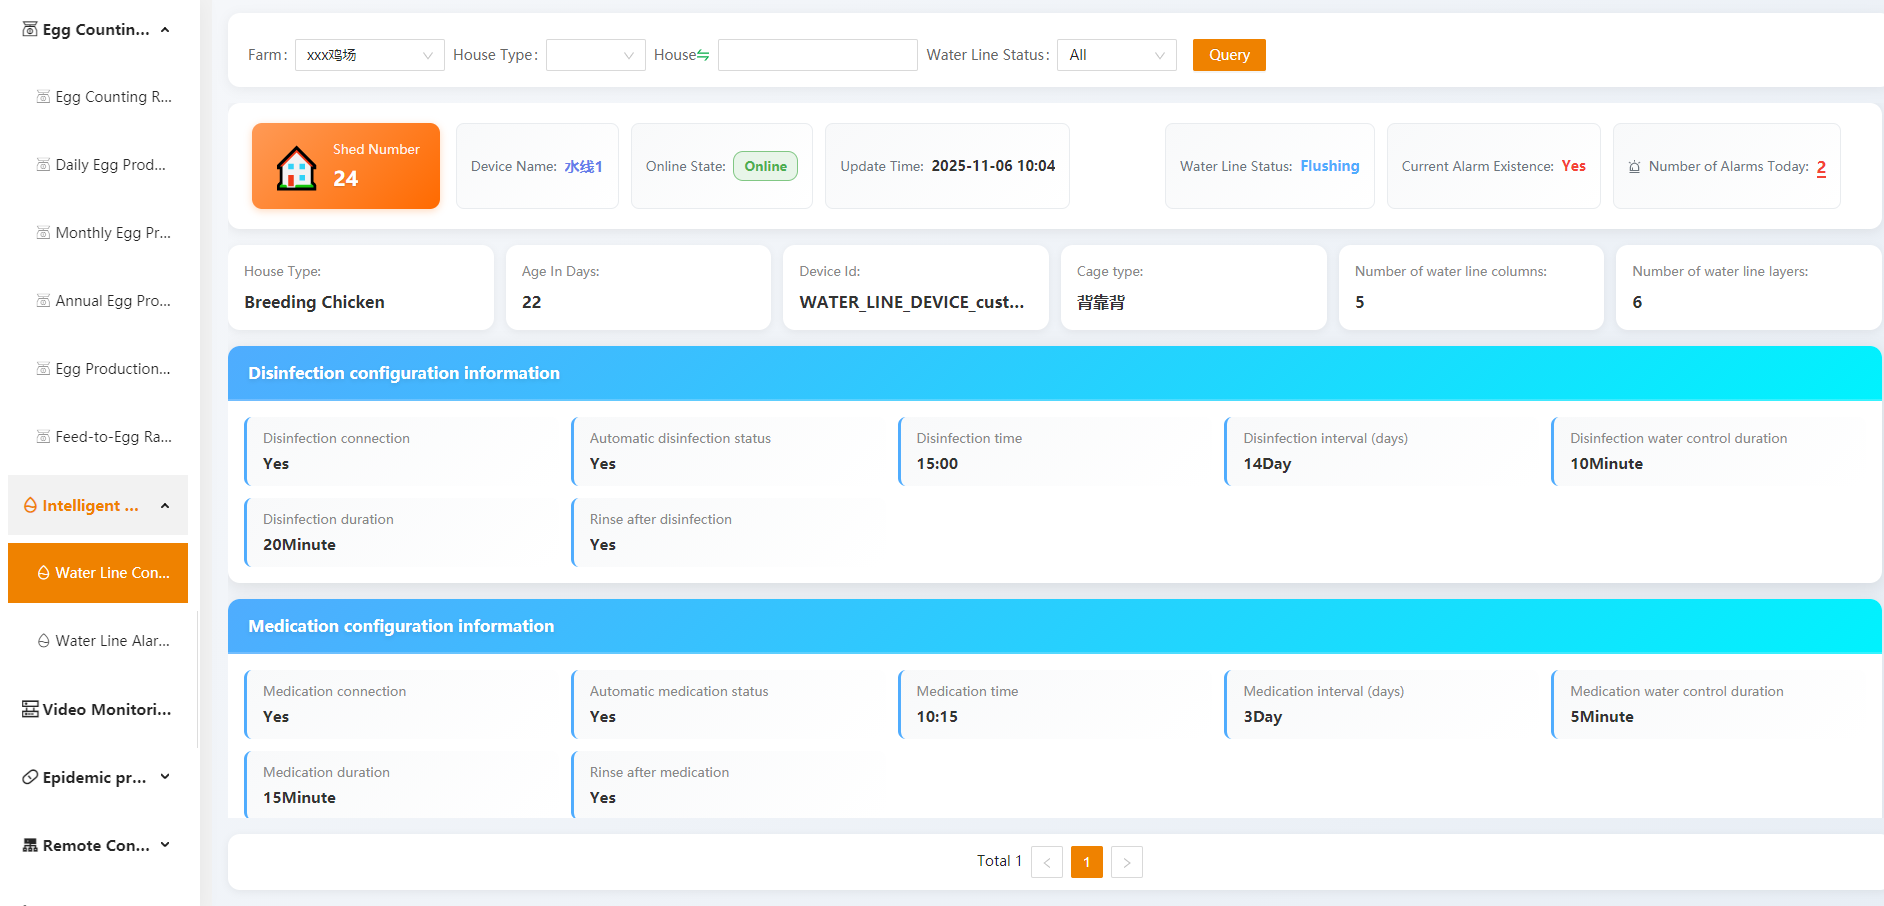Click the Flushing water line status
Viewport: 1884px width, 906px height.
[x=1330, y=166]
